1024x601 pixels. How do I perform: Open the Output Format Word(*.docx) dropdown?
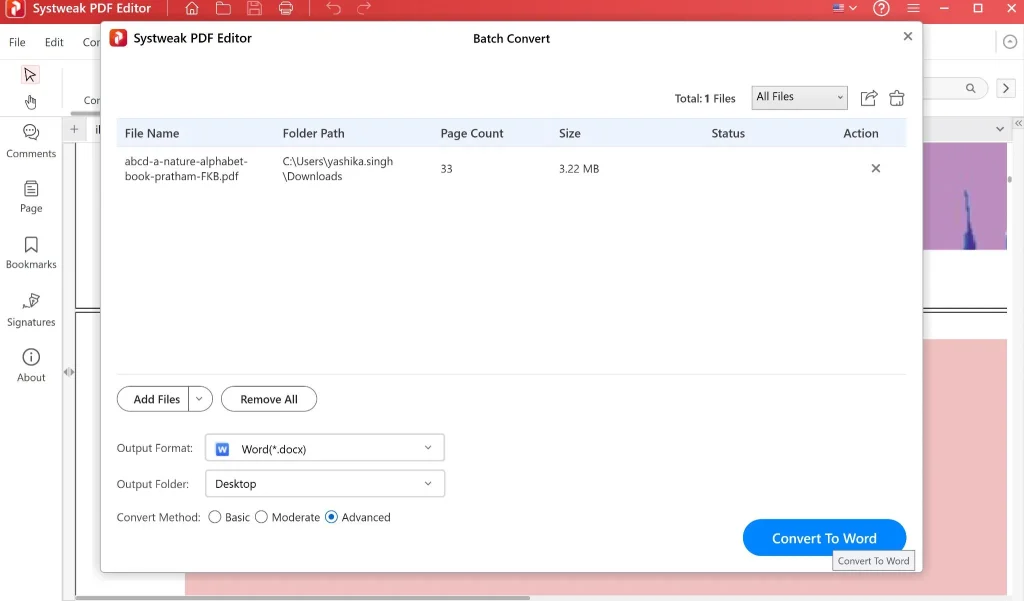[325, 448]
